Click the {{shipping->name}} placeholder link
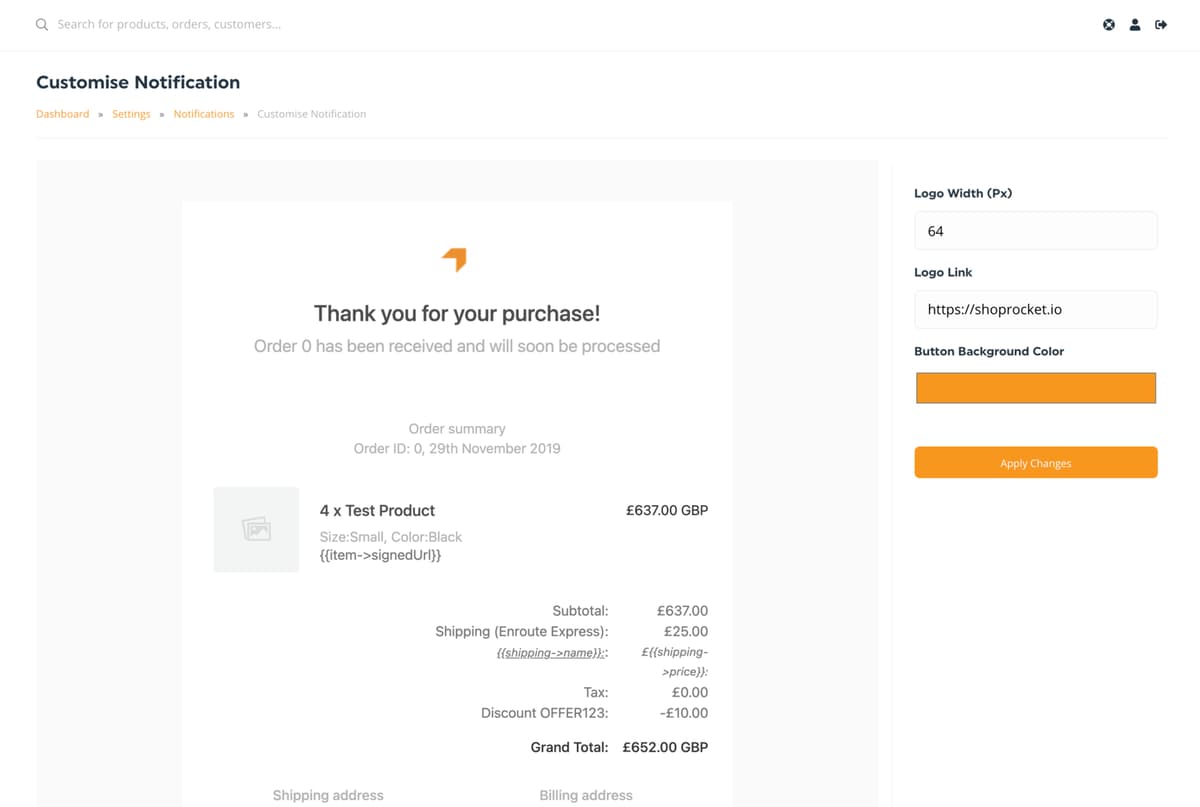 pos(552,652)
